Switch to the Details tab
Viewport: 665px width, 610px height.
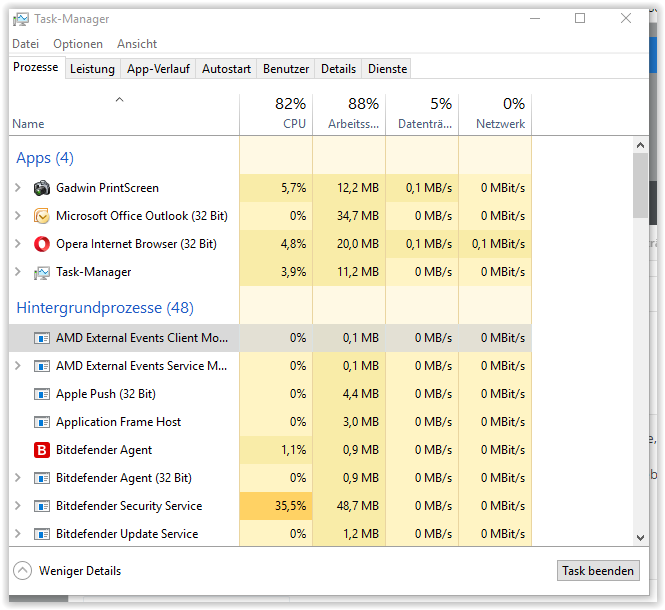(338, 69)
